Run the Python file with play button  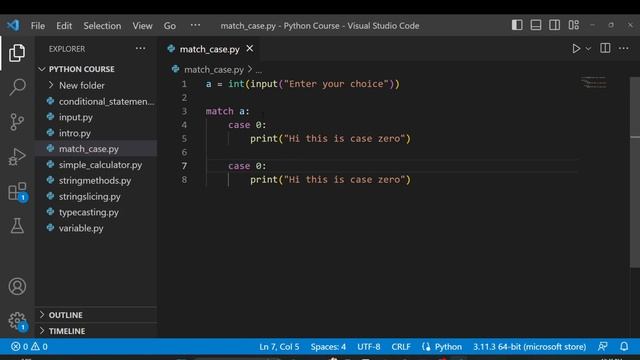click(x=576, y=49)
